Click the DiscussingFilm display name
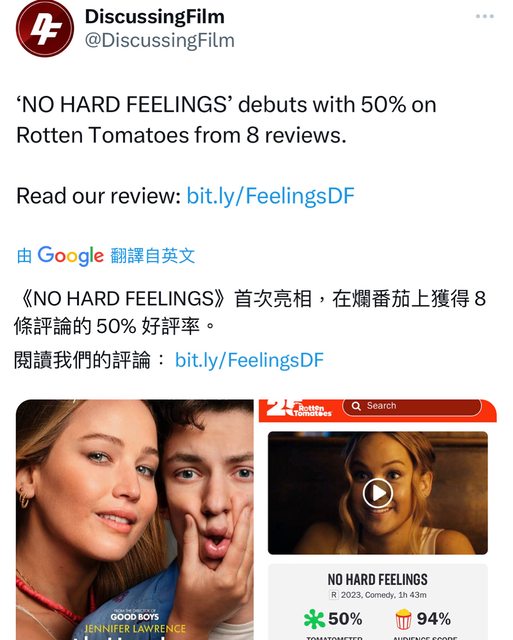Screen dimensions: 513x640 155,17
